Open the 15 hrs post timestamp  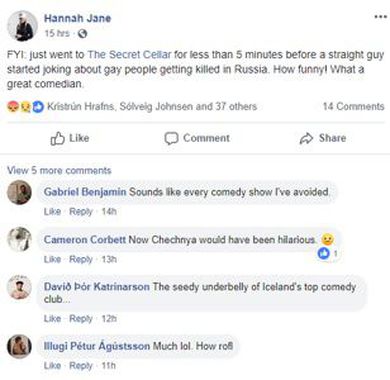[x=57, y=34]
